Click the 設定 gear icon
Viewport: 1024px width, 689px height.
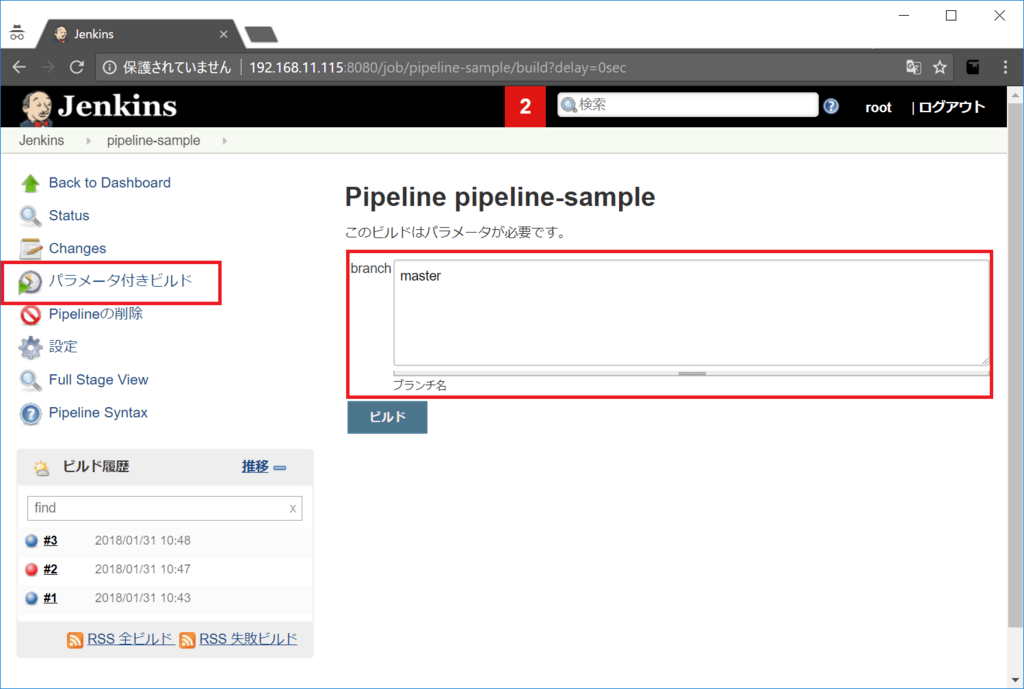coord(30,347)
